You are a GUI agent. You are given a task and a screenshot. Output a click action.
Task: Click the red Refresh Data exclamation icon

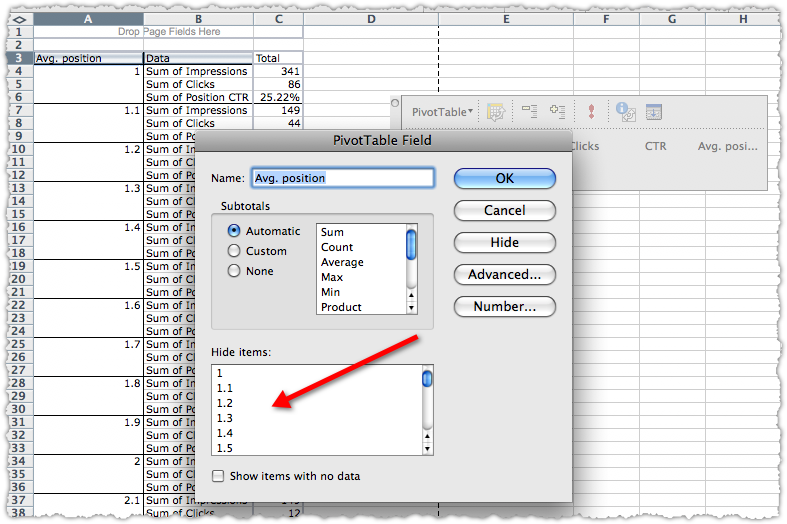pos(591,111)
